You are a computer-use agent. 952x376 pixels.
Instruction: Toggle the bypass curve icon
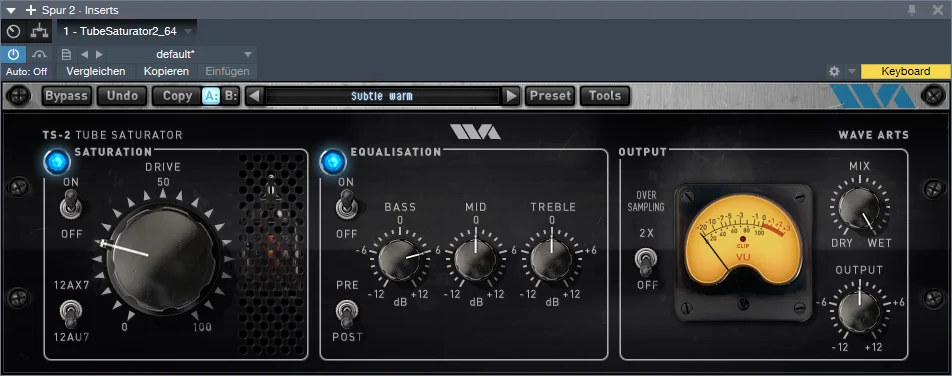40,55
